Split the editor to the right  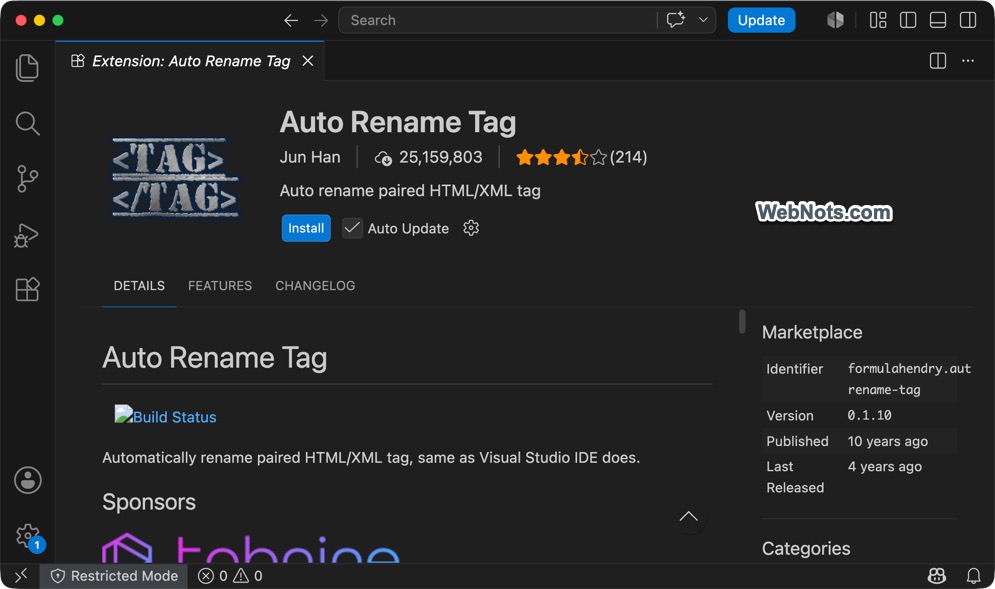pos(937,61)
